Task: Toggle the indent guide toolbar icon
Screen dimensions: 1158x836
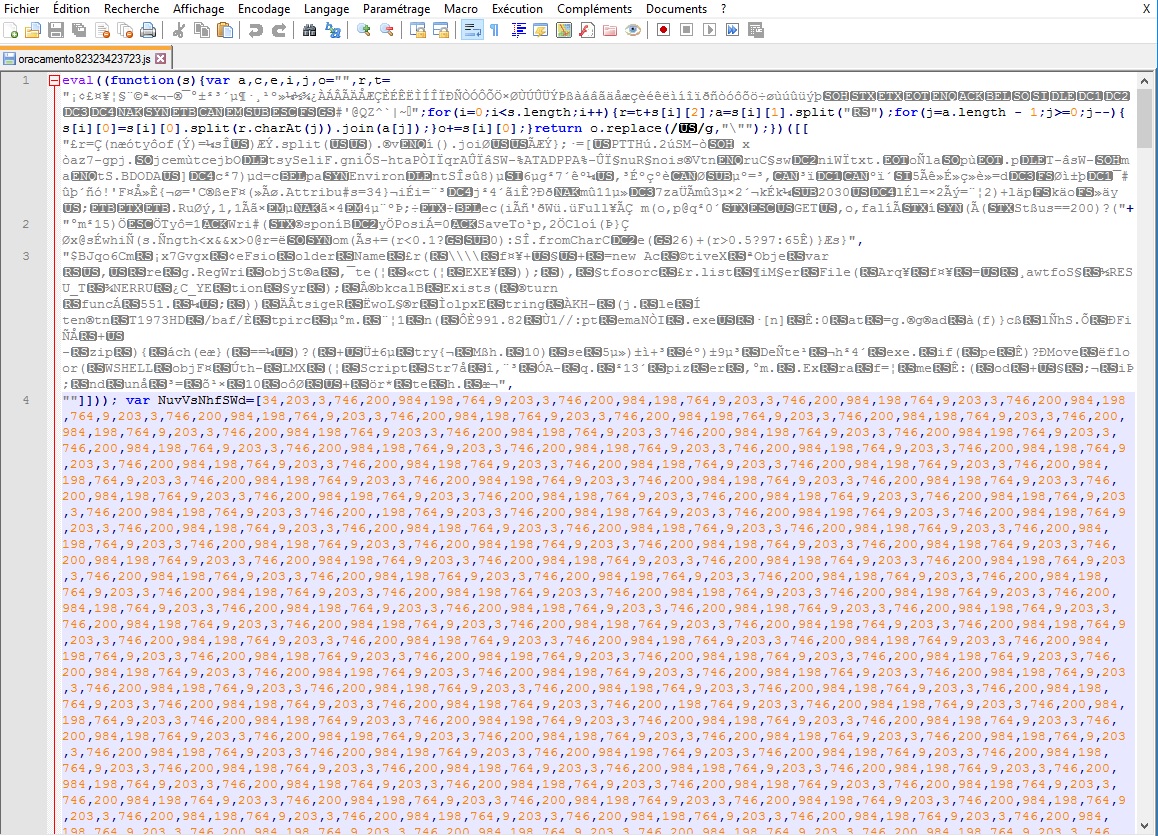Action: [x=518, y=30]
